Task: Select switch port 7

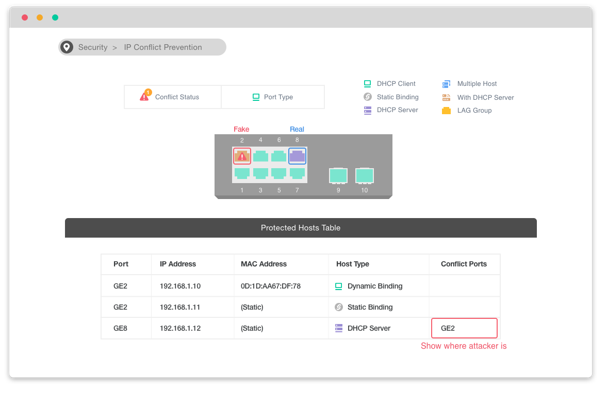Action: (x=297, y=173)
